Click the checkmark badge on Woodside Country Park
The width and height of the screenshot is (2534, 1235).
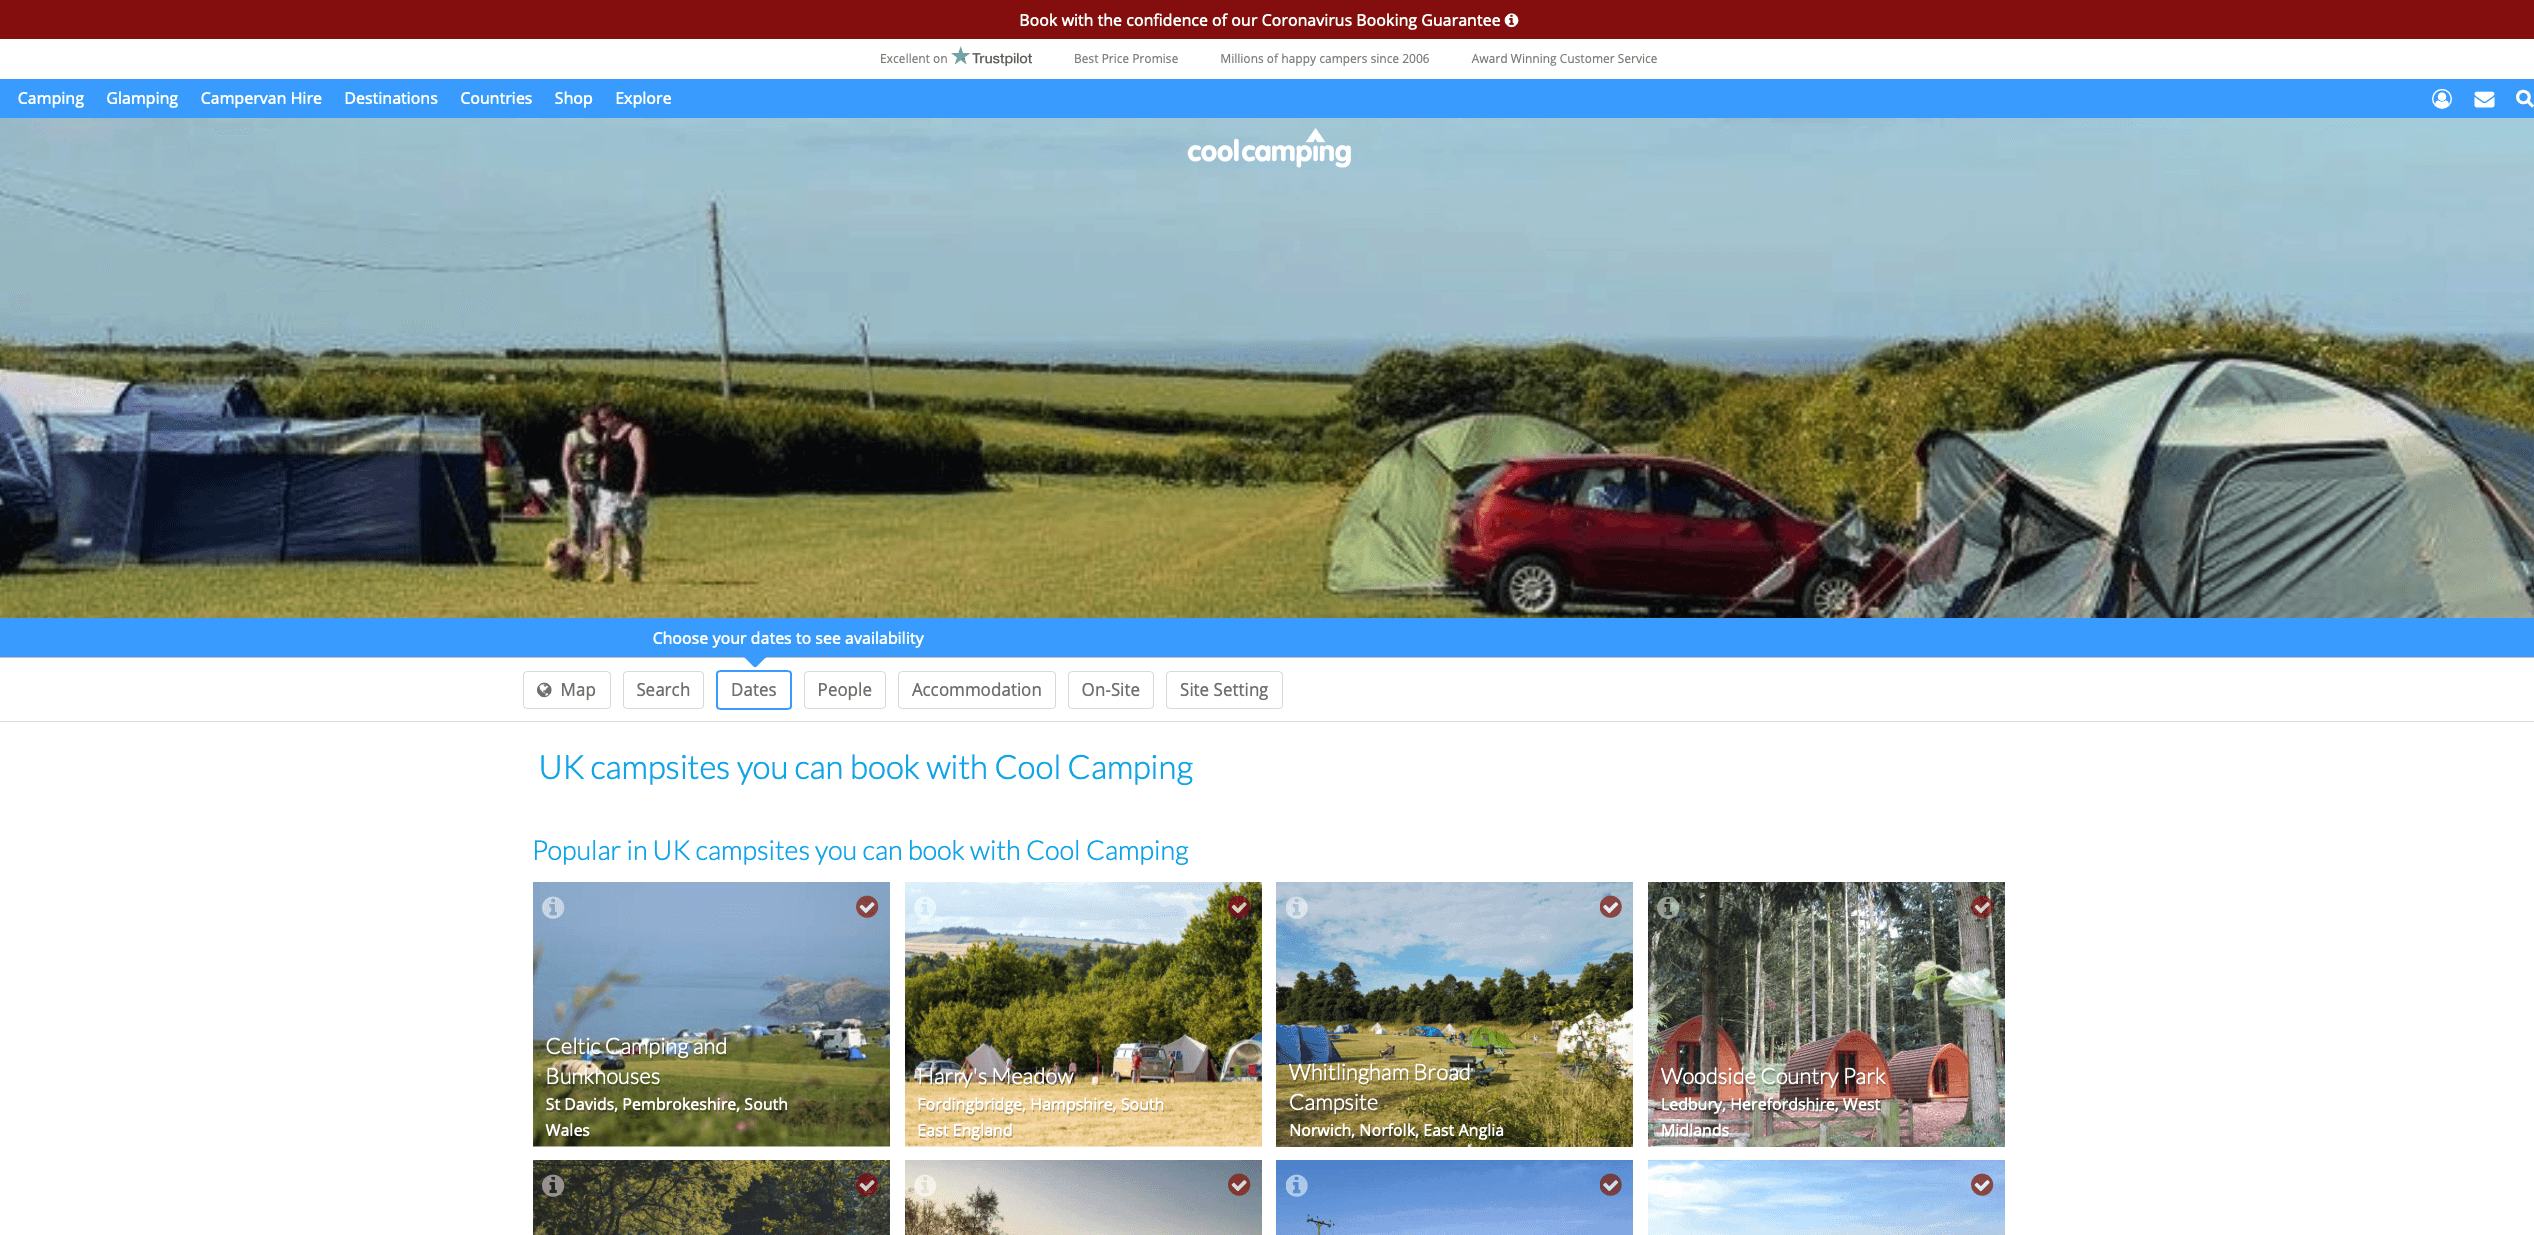pos(1982,906)
